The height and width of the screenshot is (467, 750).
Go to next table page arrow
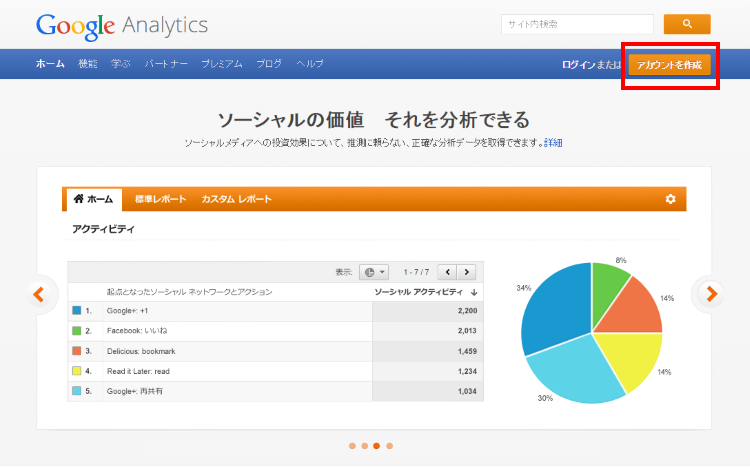pos(466,272)
